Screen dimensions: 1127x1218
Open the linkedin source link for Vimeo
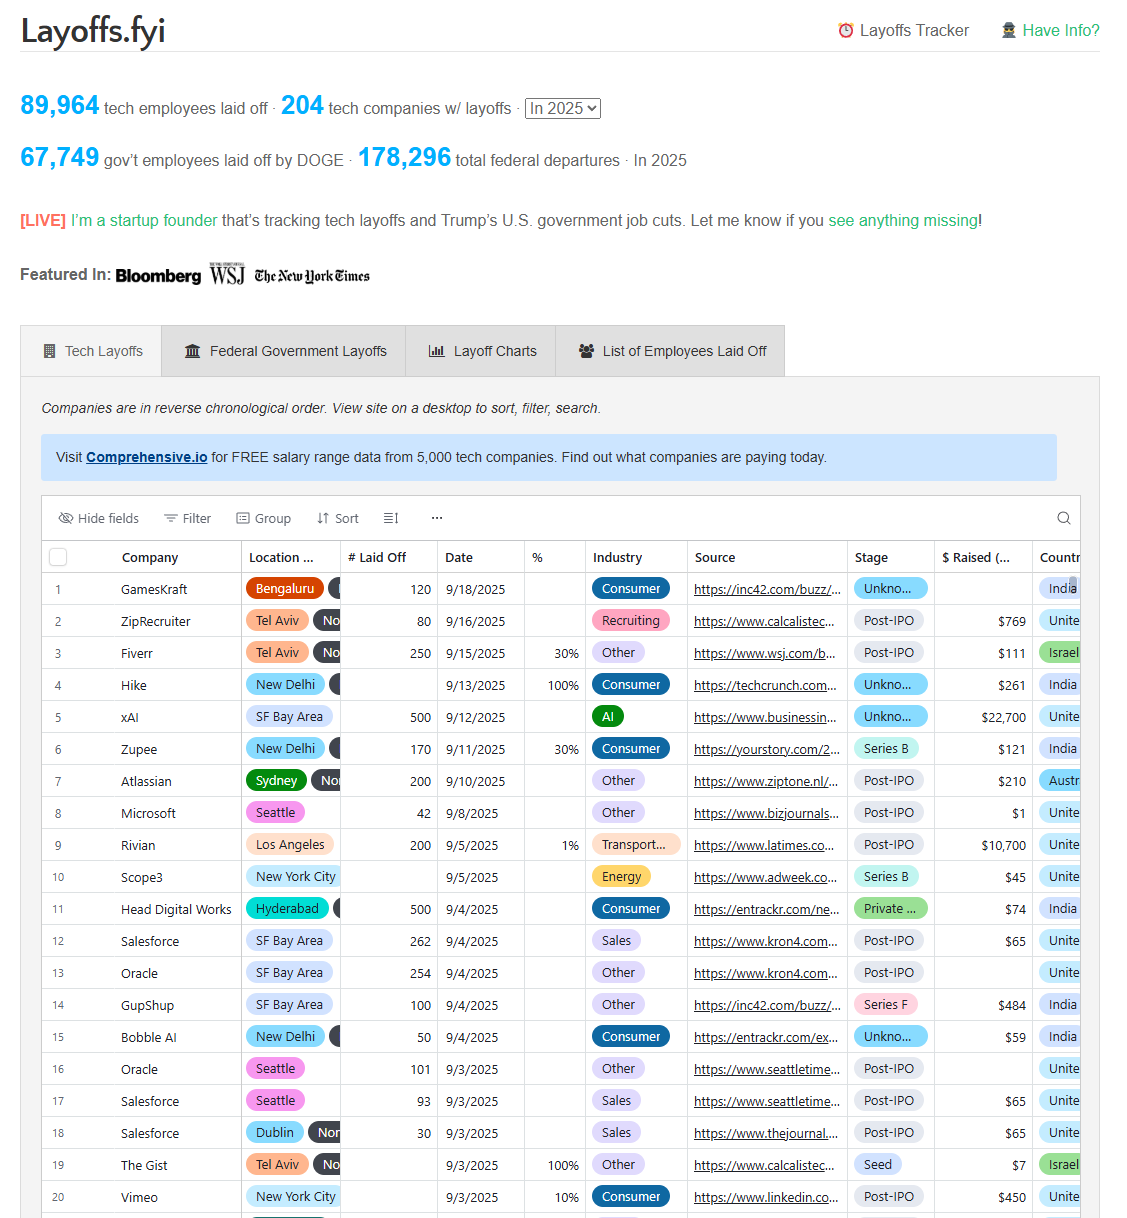pos(766,1197)
